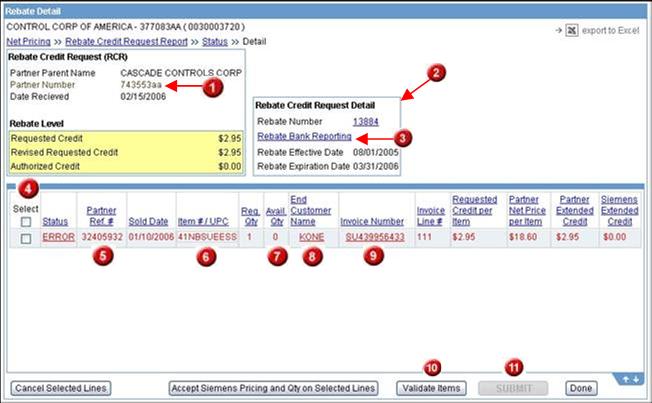The width and height of the screenshot is (652, 403).
Task: Click the Cancel Selected Lines button
Action: [61, 388]
